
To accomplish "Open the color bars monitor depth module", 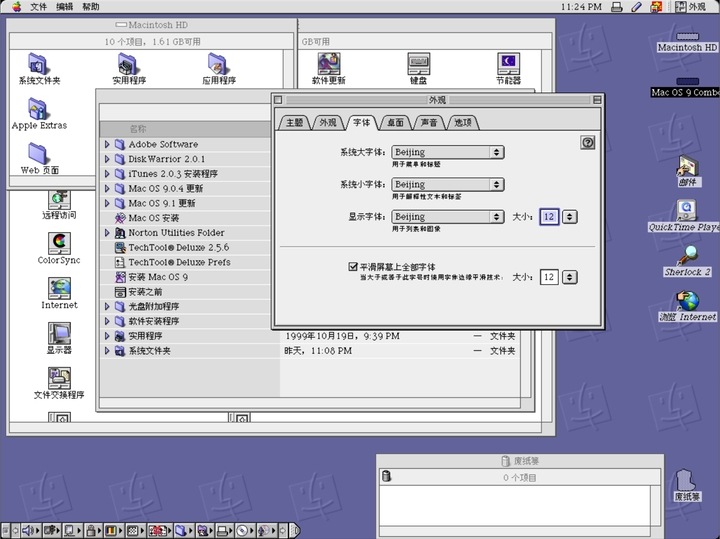I will pyautogui.click(x=113, y=531).
